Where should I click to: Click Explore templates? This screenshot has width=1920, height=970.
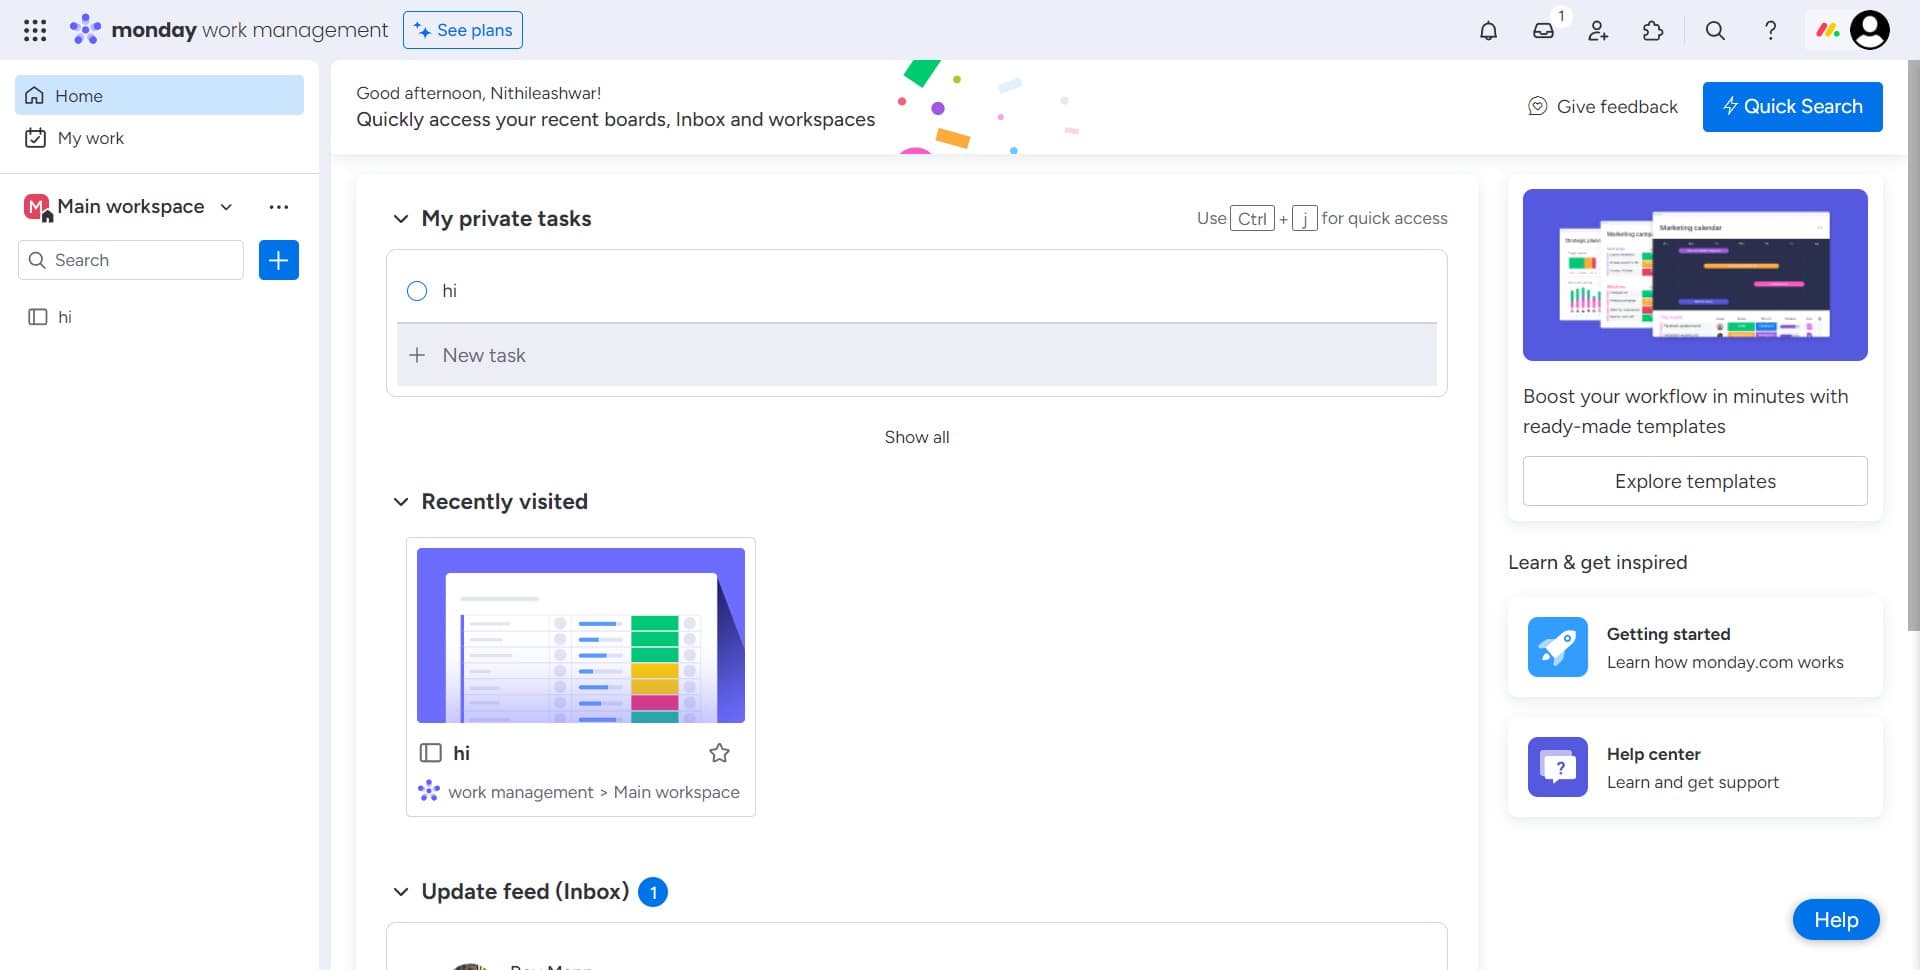pyautogui.click(x=1694, y=481)
